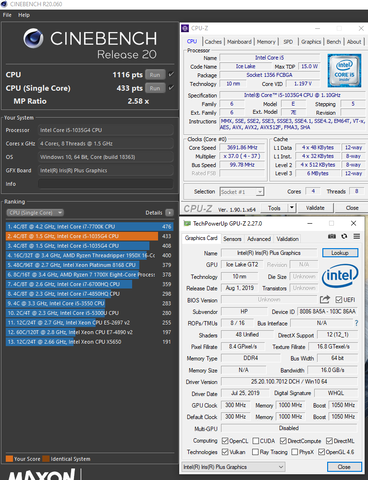This screenshot has width=368, height=480.
Task: Click the GPU-Z refresh icon
Action: (344, 236)
